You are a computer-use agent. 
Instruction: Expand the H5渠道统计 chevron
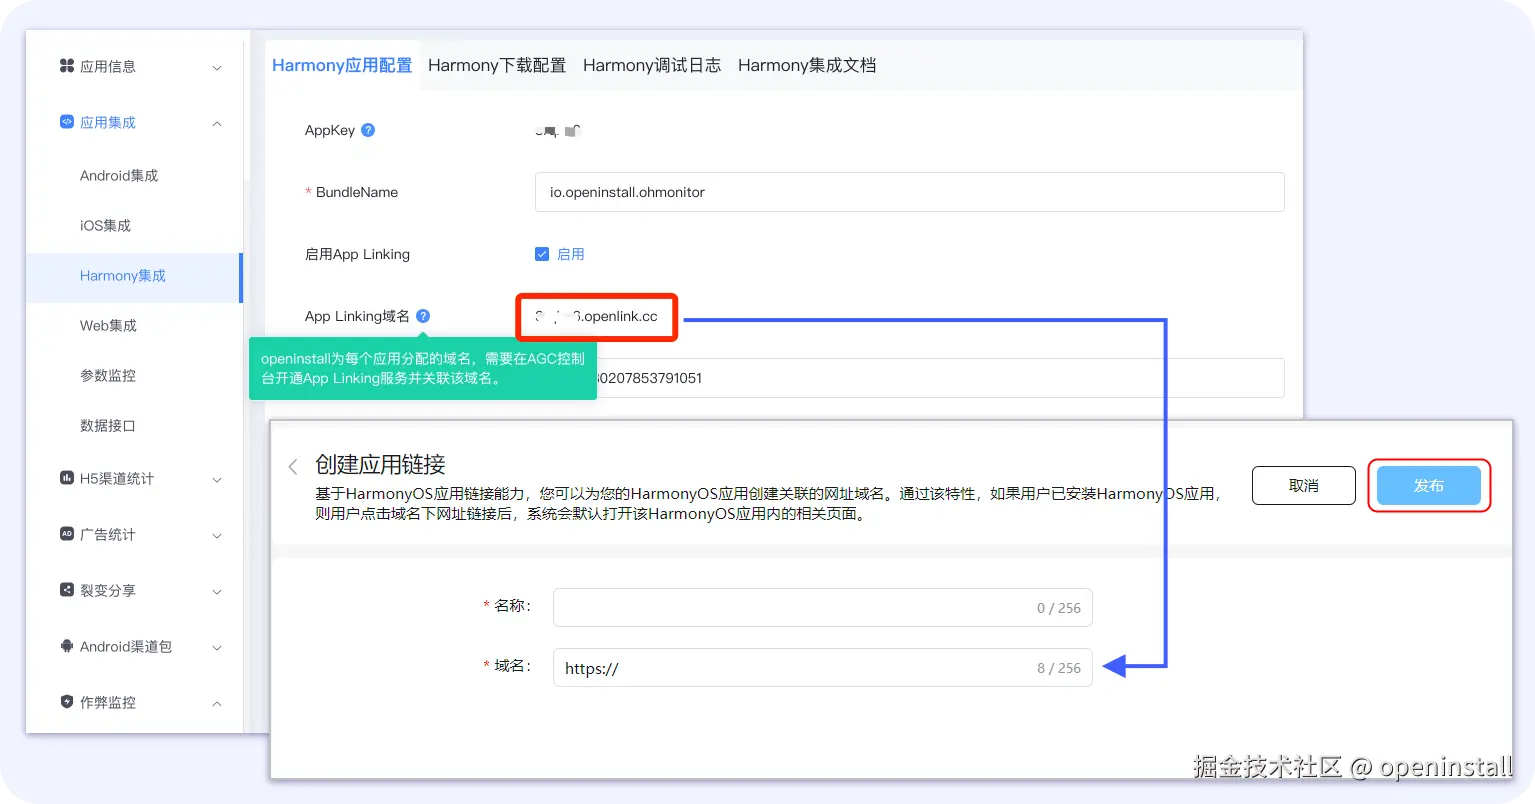click(217, 479)
